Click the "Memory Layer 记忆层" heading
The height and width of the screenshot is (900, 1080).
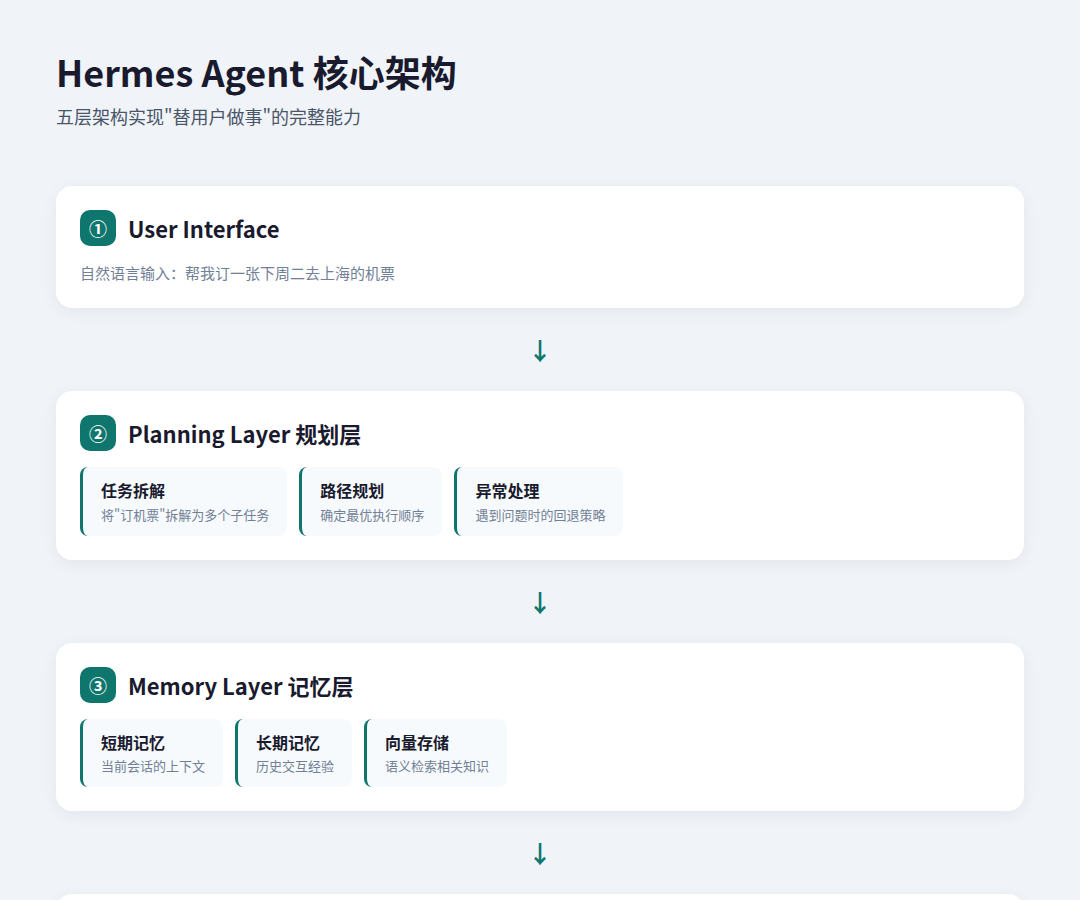point(240,687)
